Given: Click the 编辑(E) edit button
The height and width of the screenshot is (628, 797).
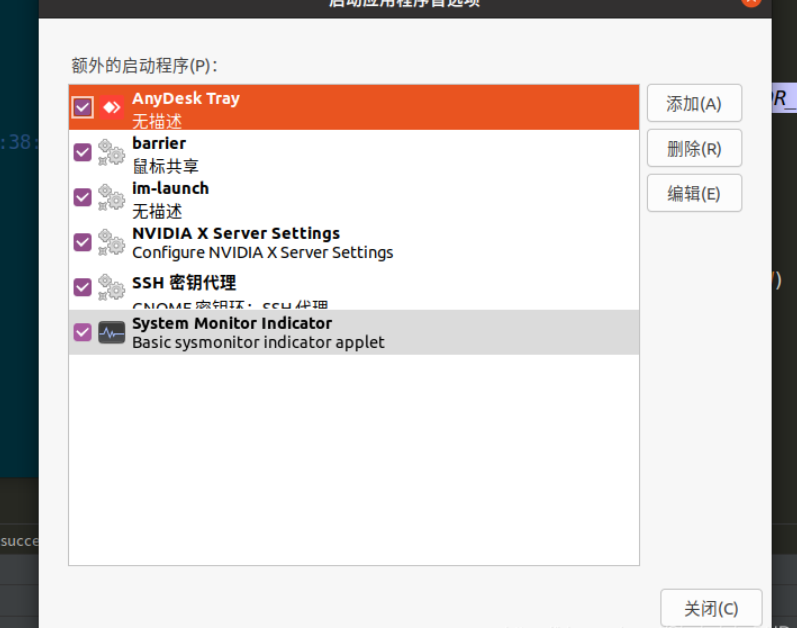Looking at the screenshot, I should (x=694, y=193).
